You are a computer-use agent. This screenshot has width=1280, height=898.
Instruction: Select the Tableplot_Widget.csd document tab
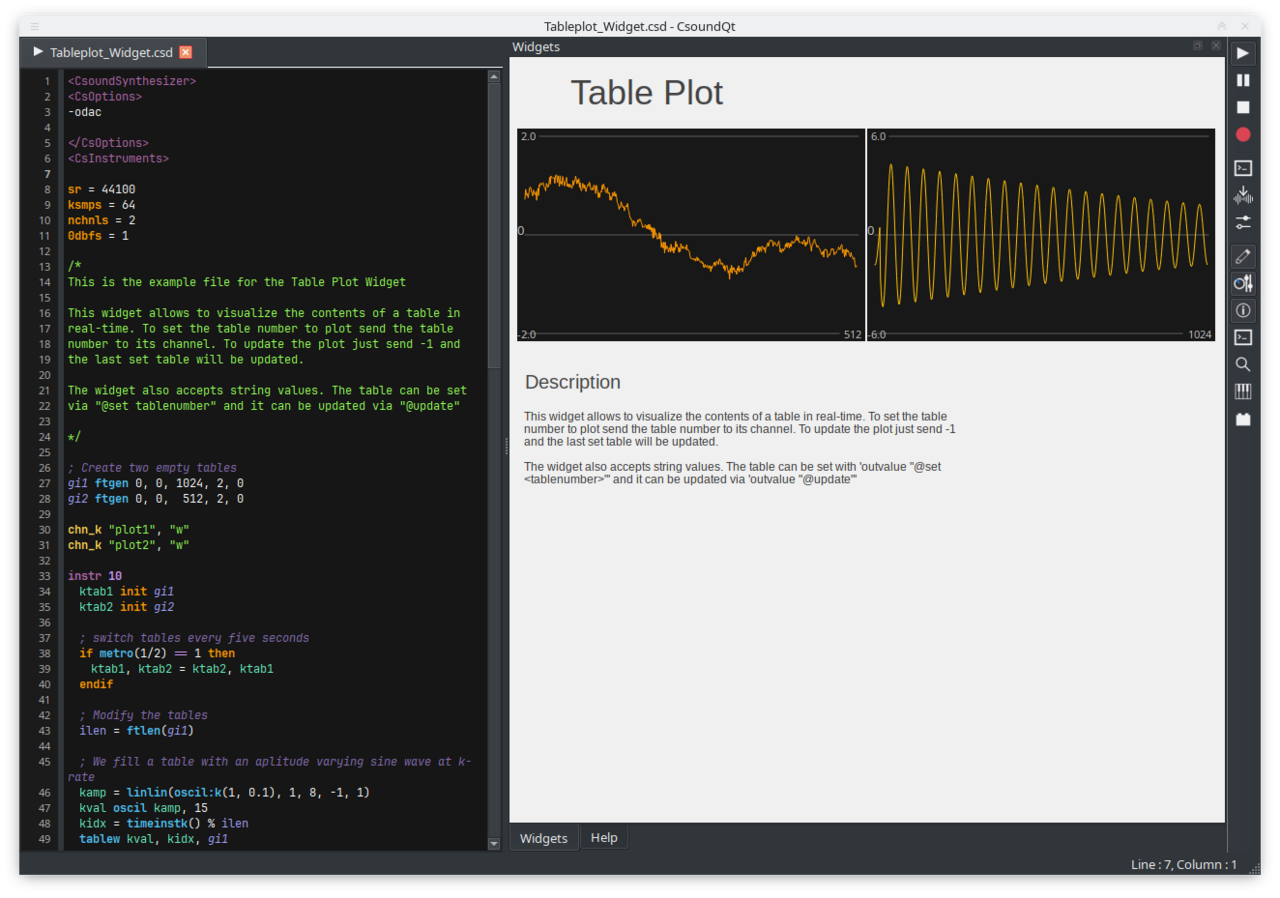pos(112,52)
